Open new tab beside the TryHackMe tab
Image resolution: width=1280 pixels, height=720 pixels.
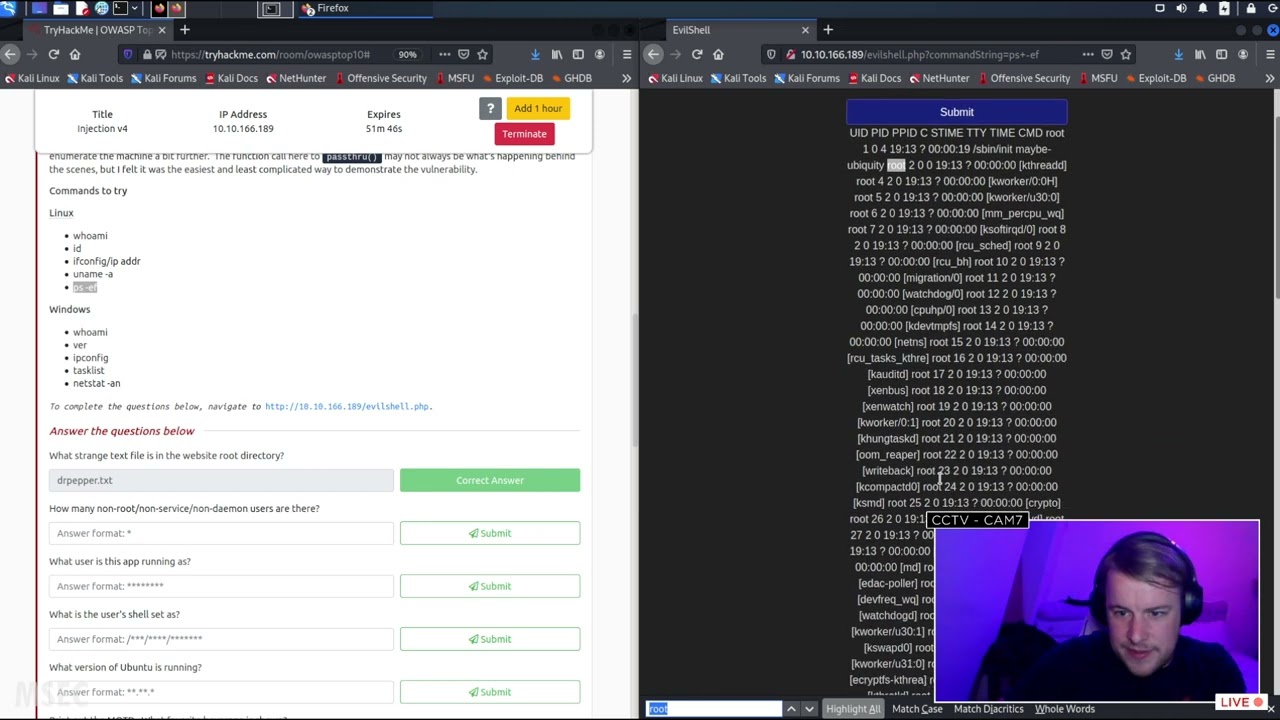(184, 30)
